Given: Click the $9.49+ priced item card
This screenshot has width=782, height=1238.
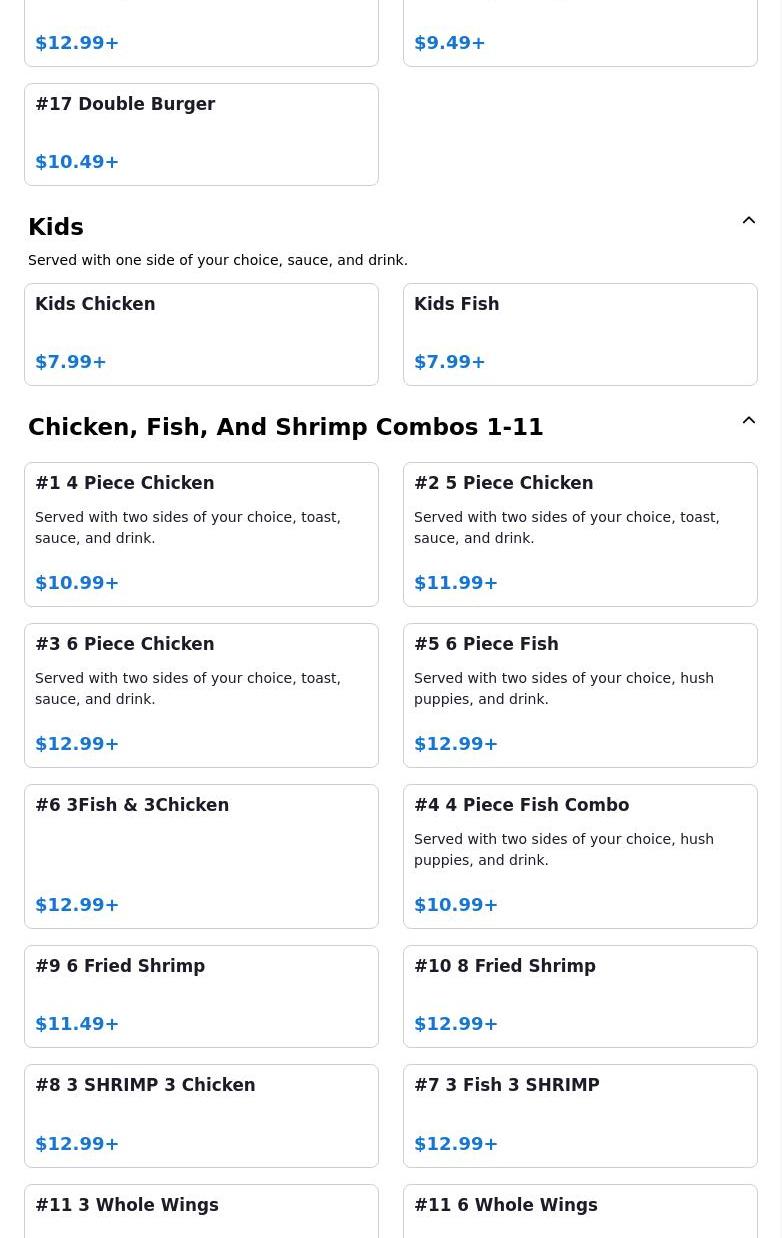Looking at the screenshot, I should click(580, 35).
